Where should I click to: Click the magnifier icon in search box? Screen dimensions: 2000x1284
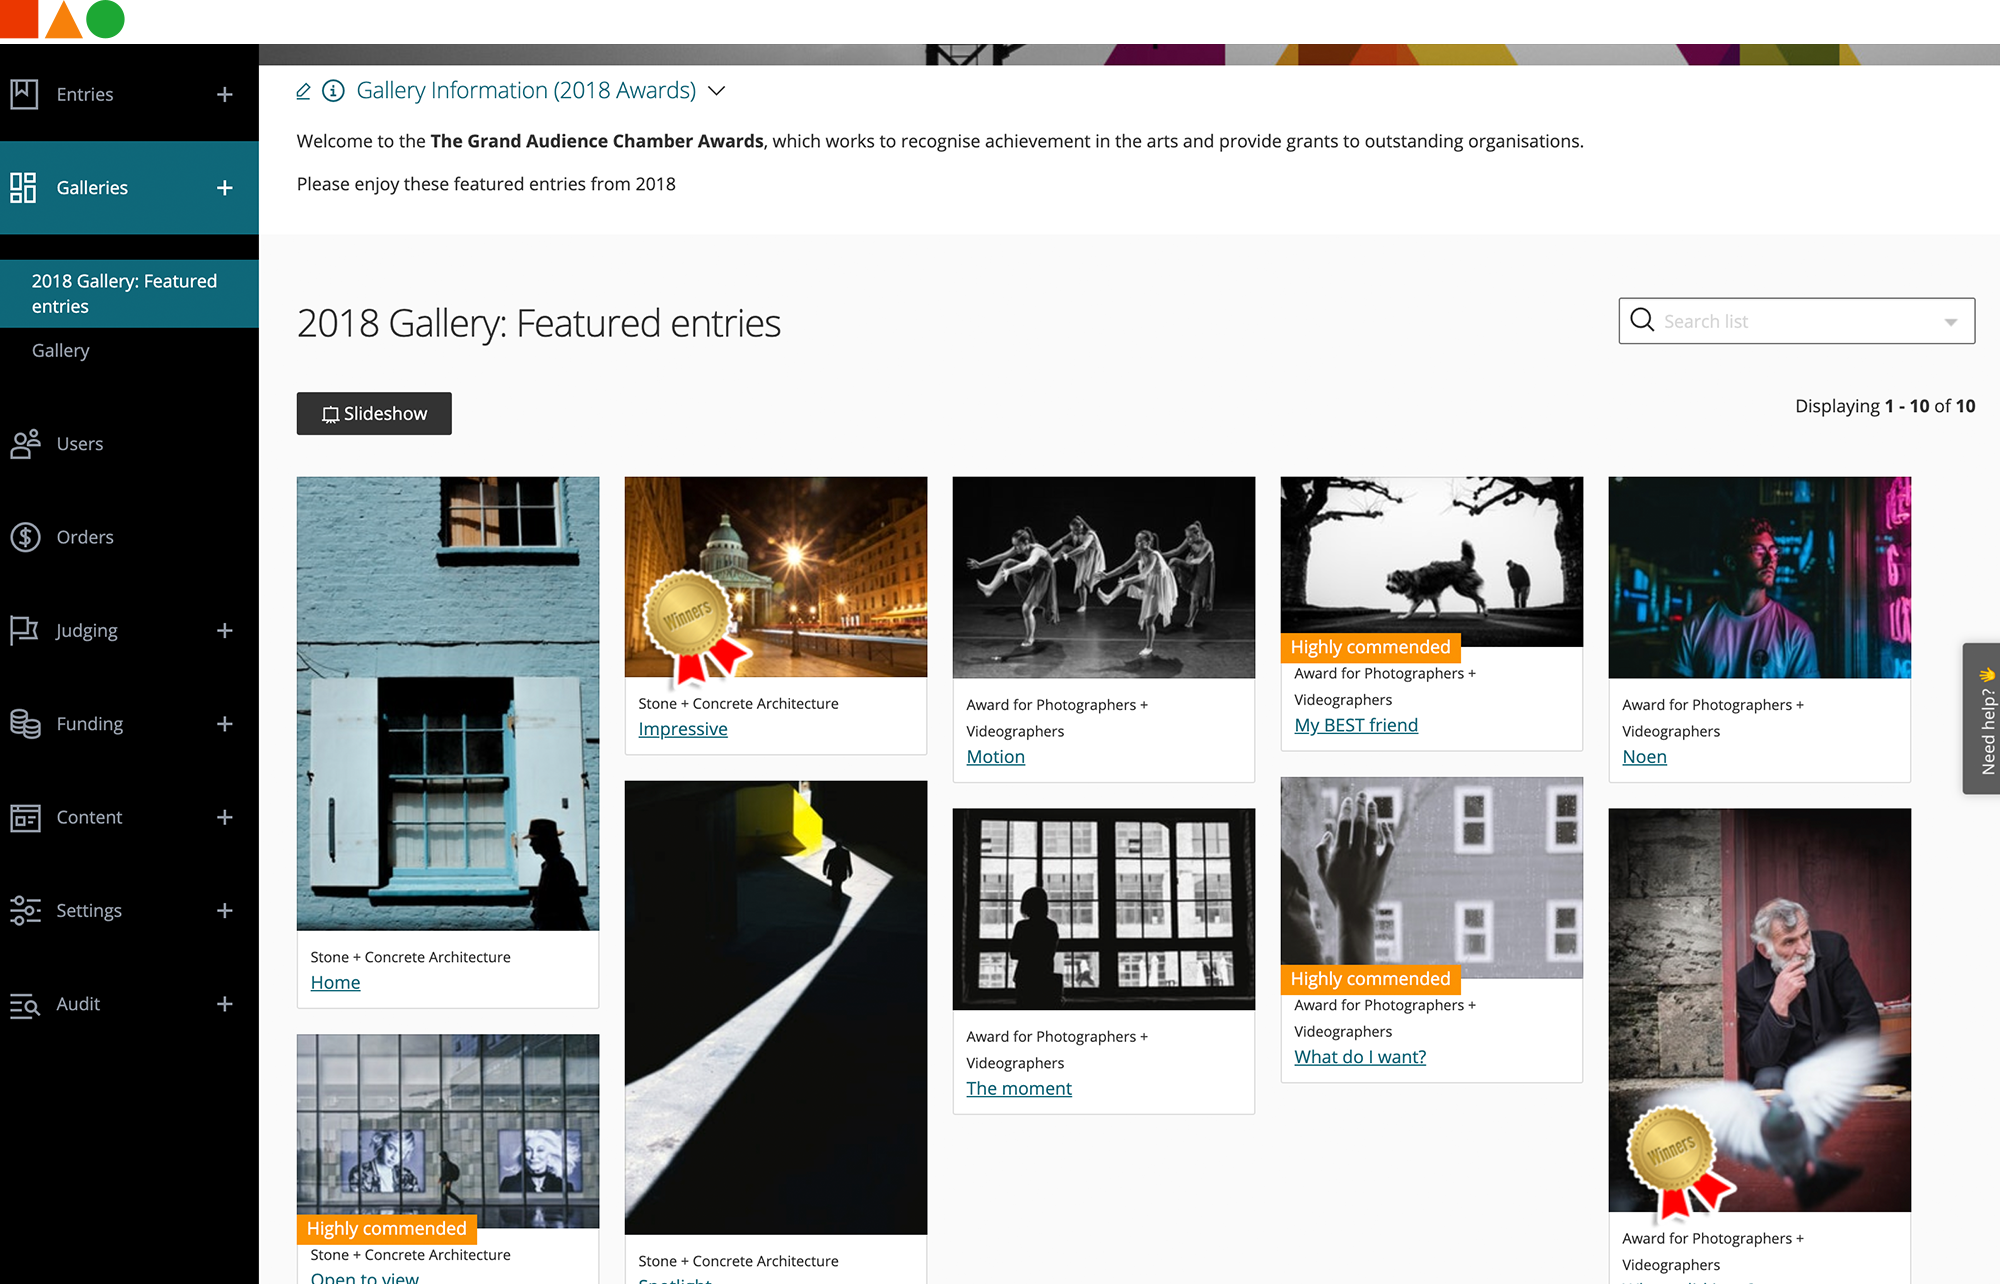1642,320
